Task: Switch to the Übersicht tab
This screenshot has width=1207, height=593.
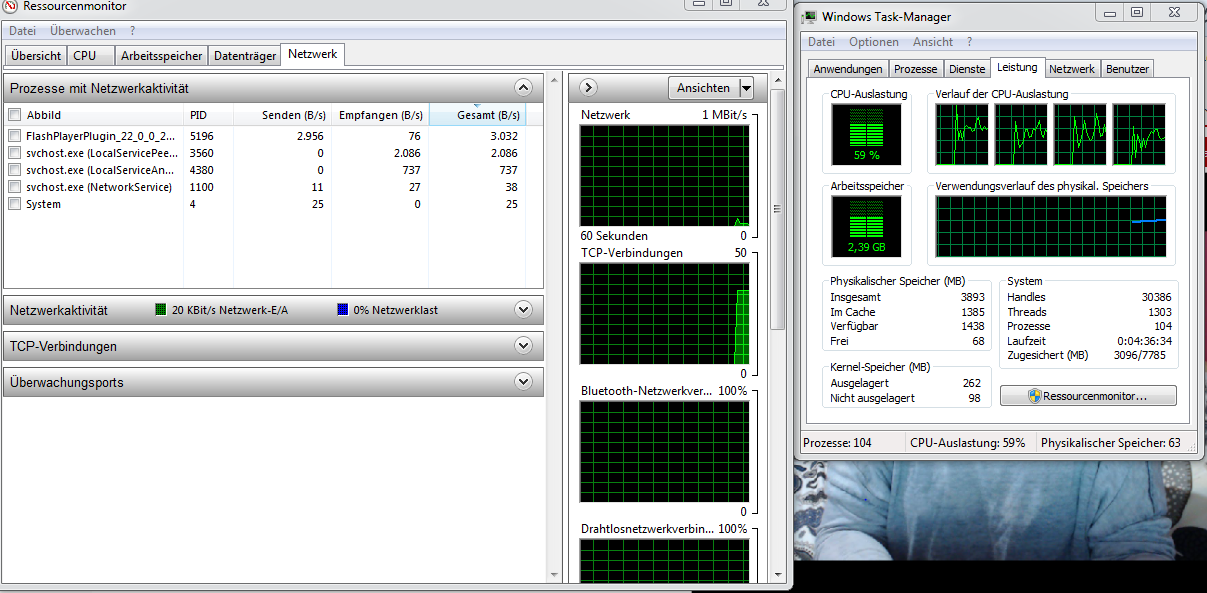Action: pos(36,56)
